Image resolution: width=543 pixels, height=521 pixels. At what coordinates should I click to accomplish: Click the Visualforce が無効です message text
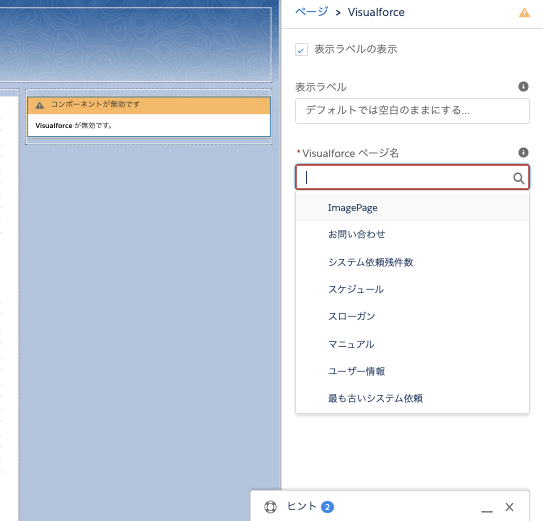[x=73, y=125]
